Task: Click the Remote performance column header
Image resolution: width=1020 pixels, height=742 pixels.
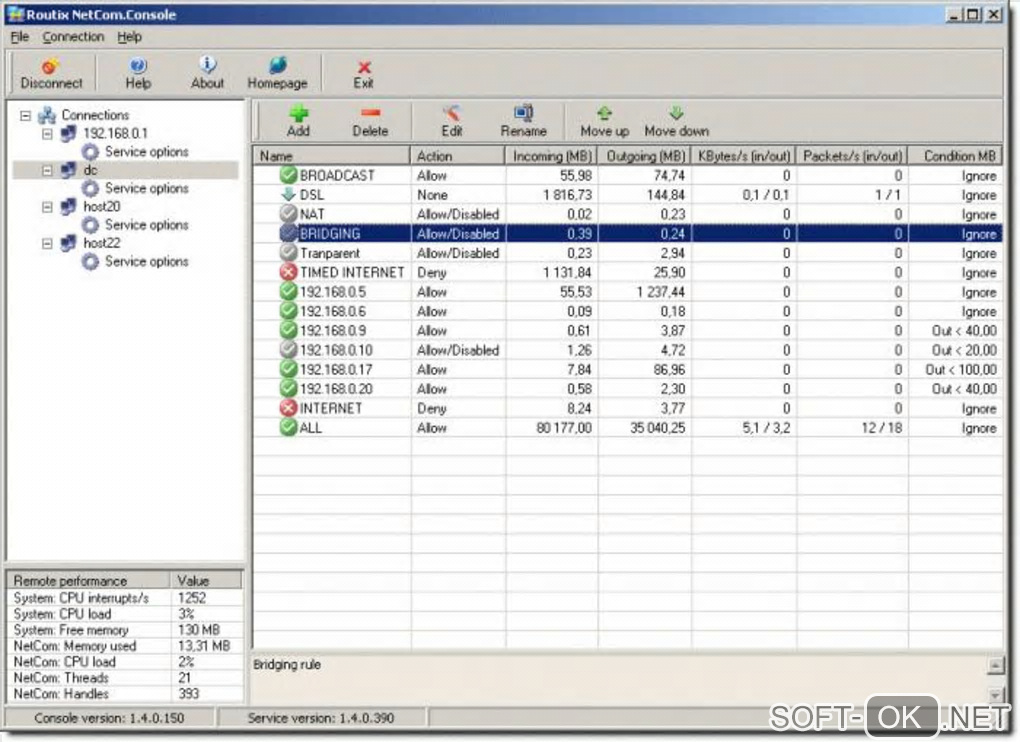Action: 89,580
